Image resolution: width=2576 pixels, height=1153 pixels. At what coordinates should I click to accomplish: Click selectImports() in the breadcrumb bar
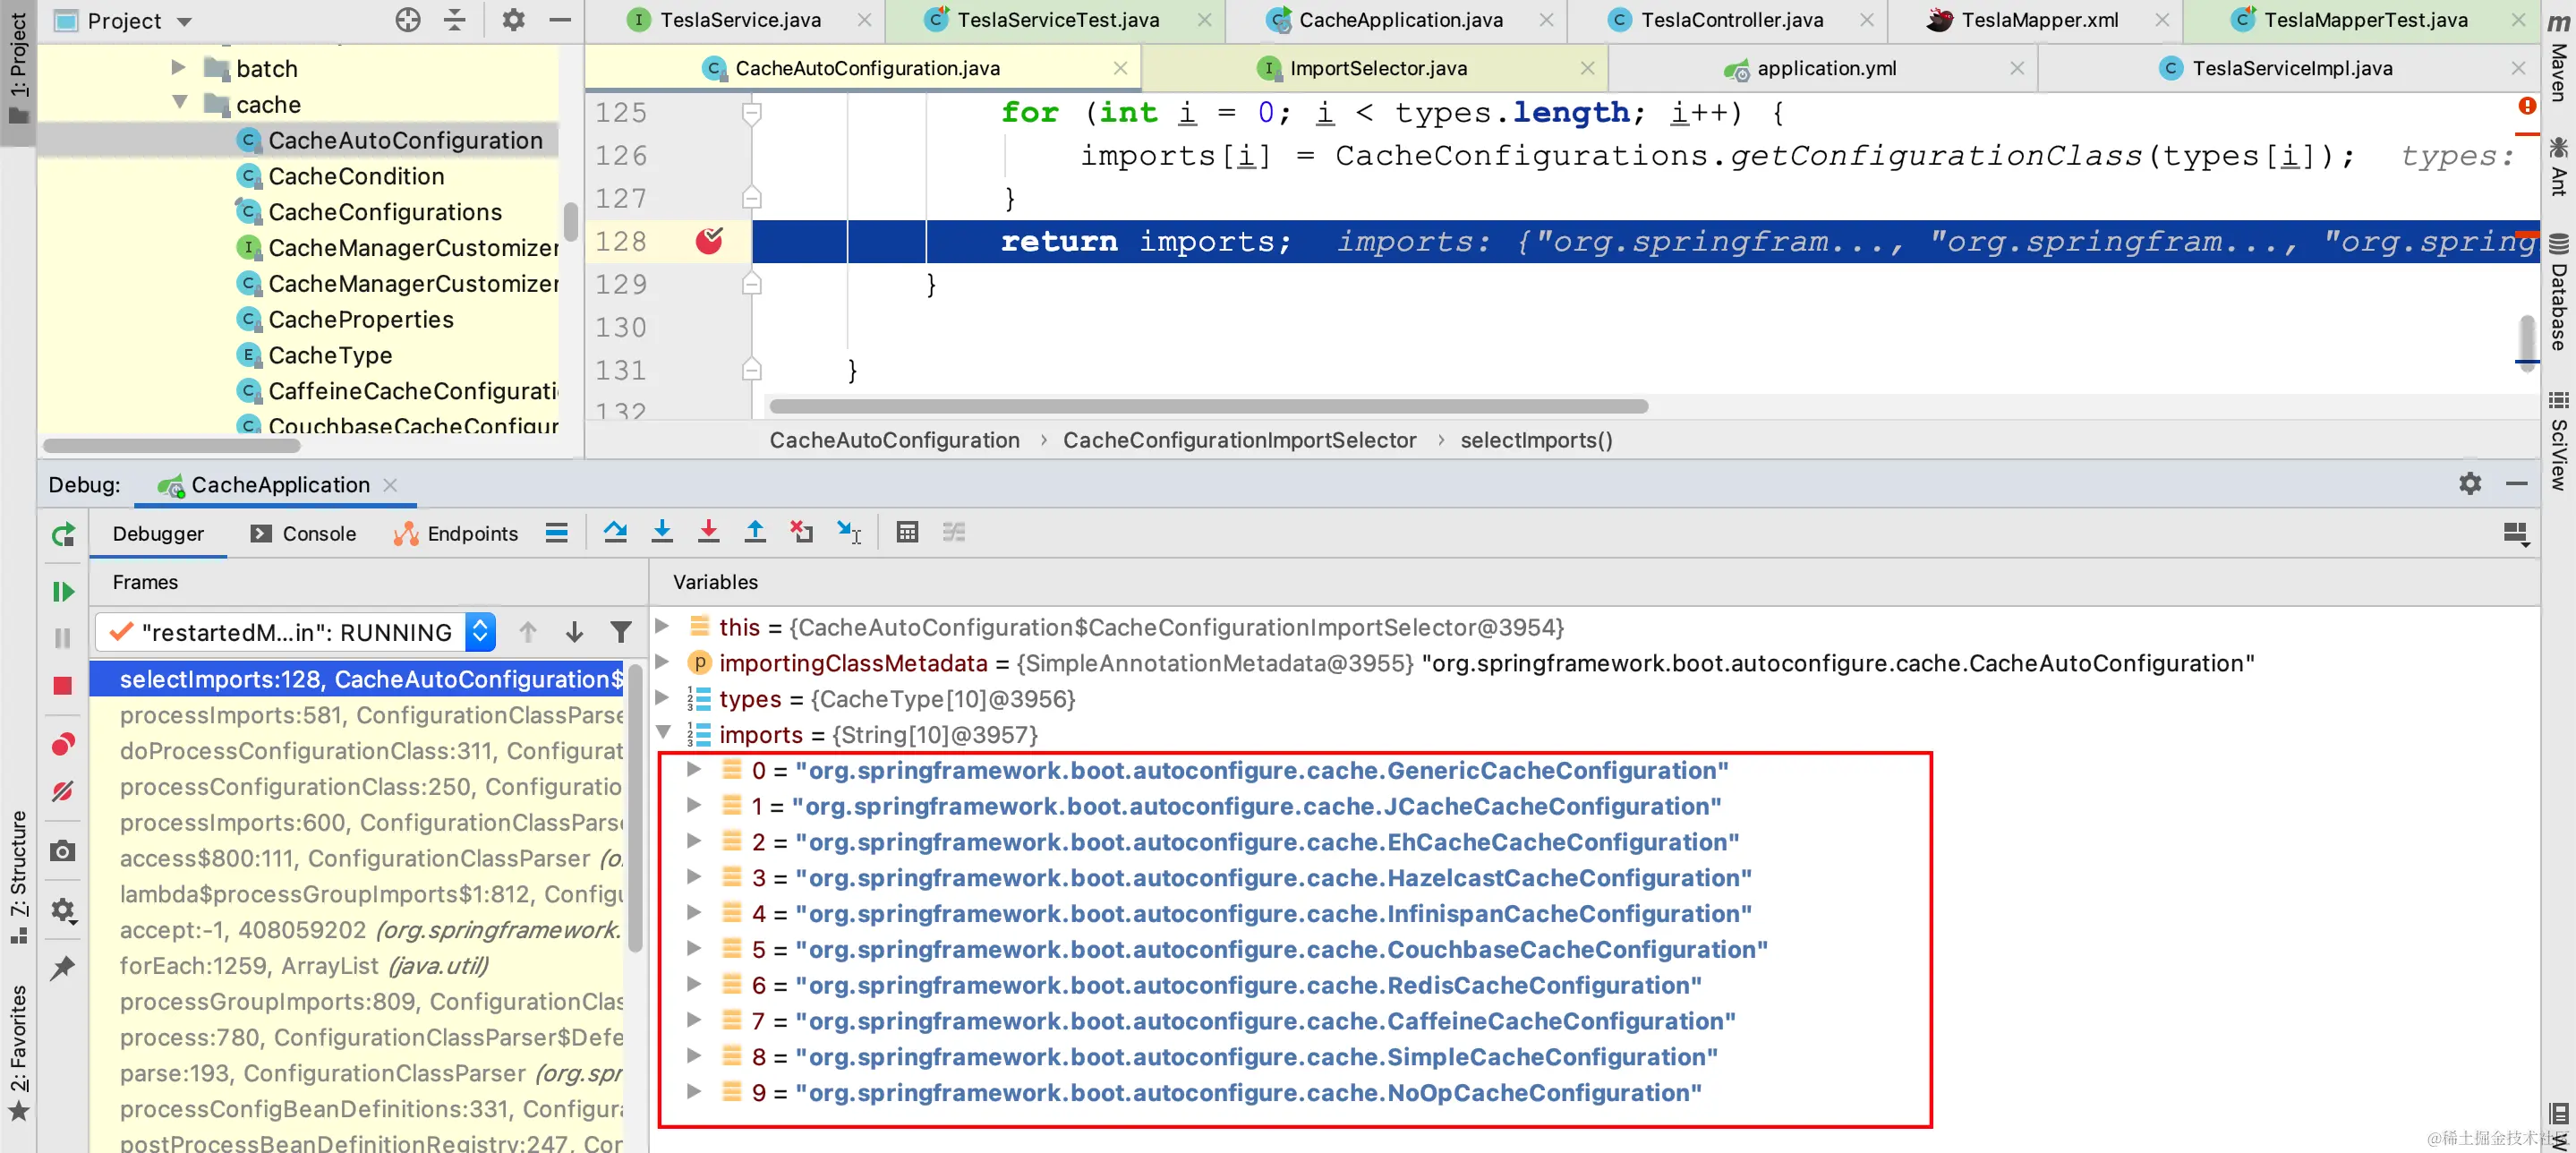[x=1536, y=440]
